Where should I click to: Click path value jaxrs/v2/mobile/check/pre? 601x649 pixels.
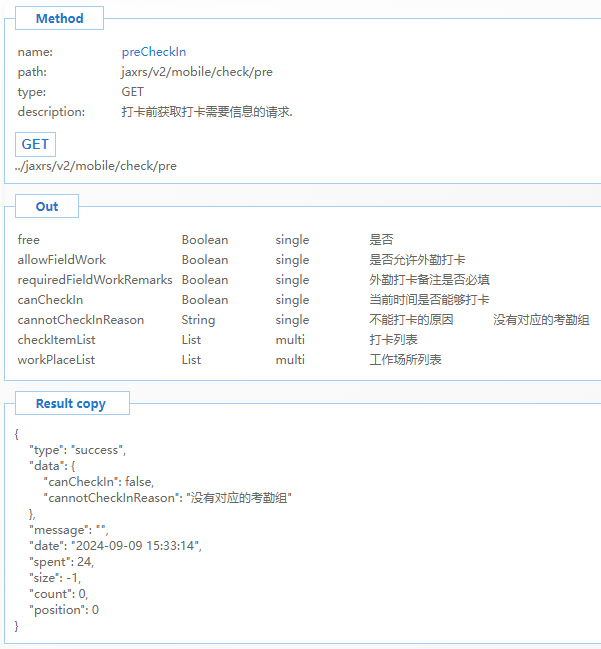pos(197,72)
